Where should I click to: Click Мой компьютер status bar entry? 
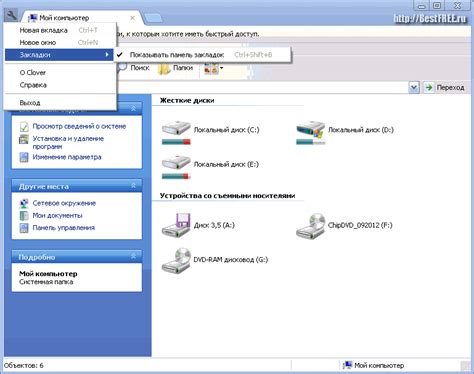[373, 365]
